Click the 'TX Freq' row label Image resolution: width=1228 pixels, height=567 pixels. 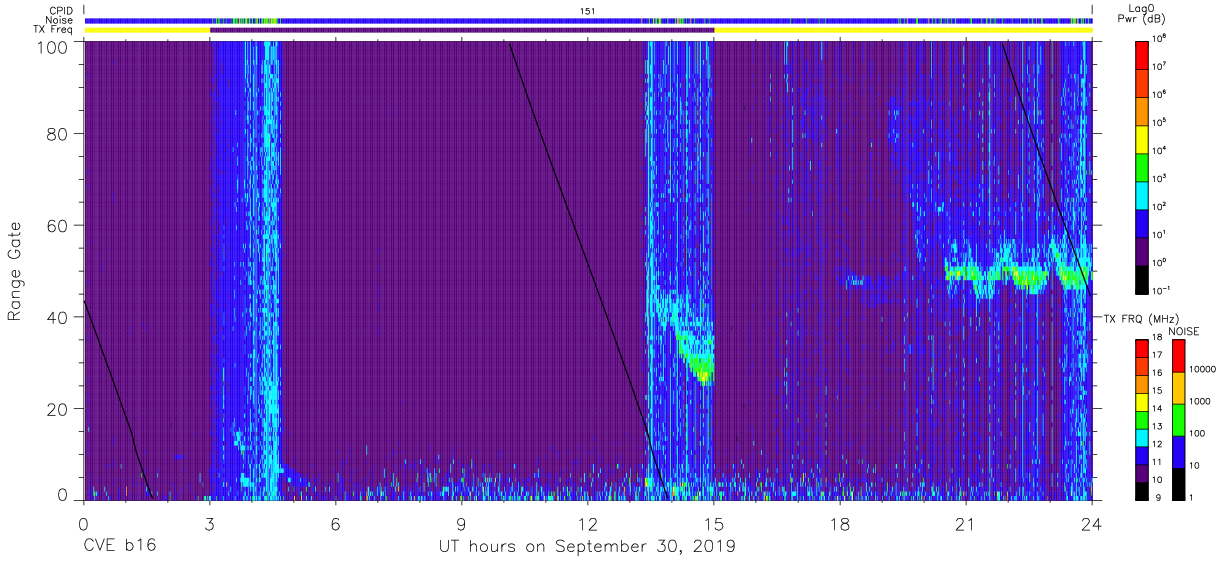pos(54,30)
